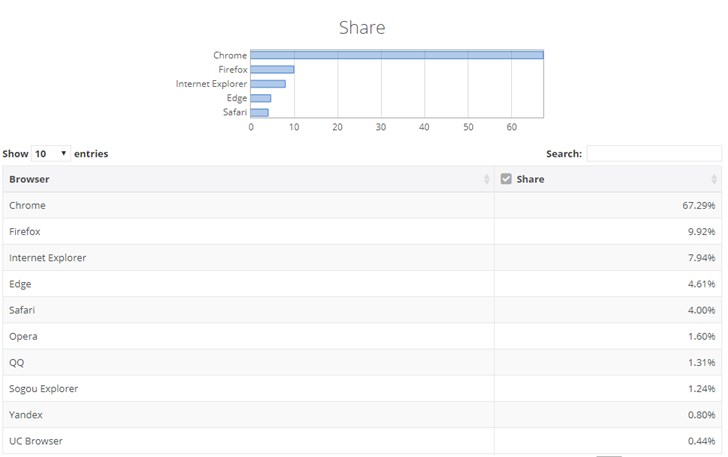
Task: Click the Share column sort arrows
Action: (714, 179)
